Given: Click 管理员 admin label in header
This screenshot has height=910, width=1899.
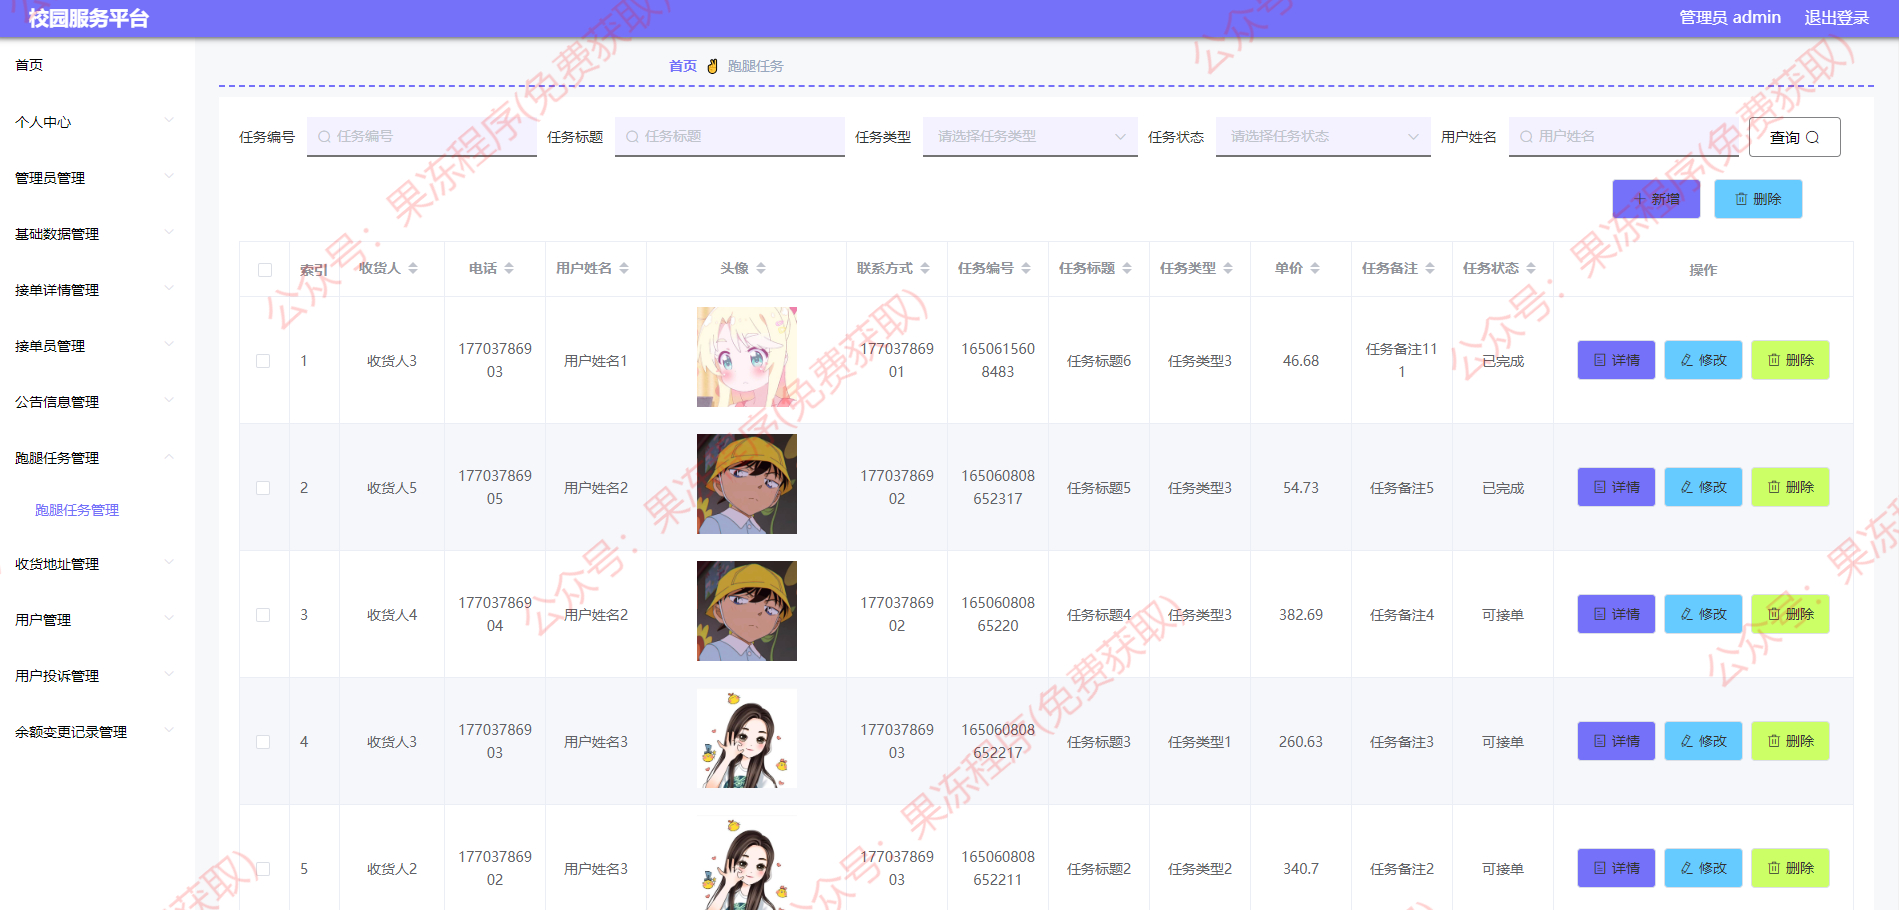Looking at the screenshot, I should click(x=1730, y=18).
